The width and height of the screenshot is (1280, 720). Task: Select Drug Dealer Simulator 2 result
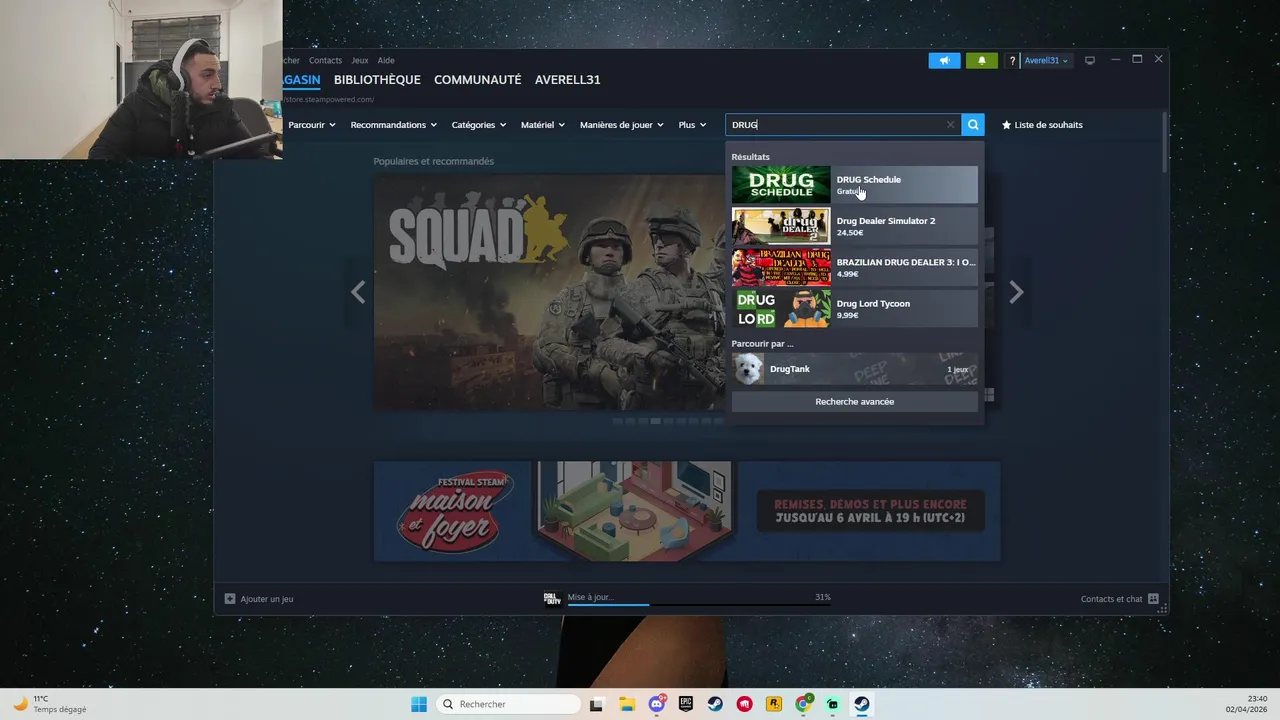[854, 226]
